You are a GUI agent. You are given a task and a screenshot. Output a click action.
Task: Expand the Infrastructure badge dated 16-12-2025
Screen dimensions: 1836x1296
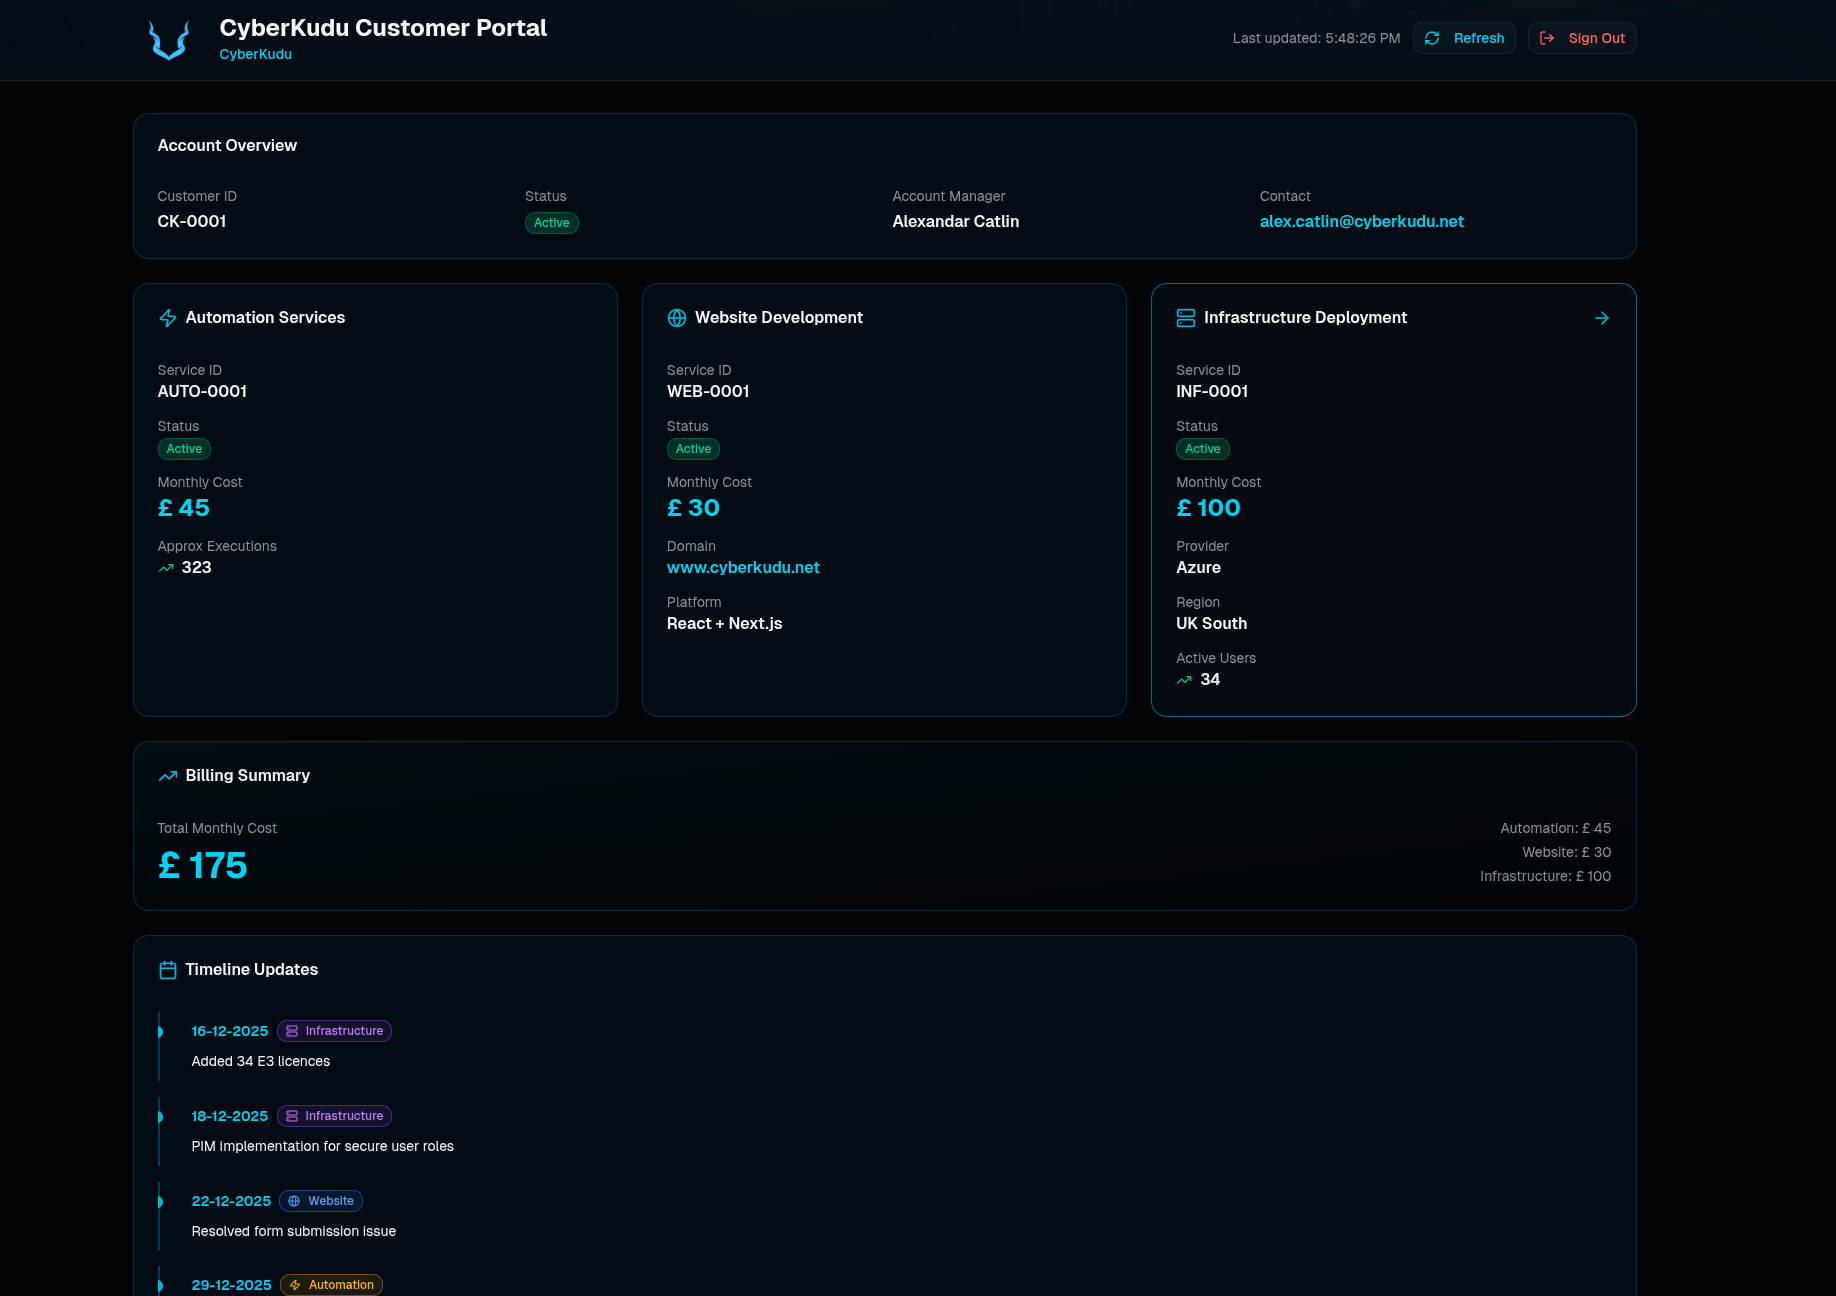(334, 1031)
